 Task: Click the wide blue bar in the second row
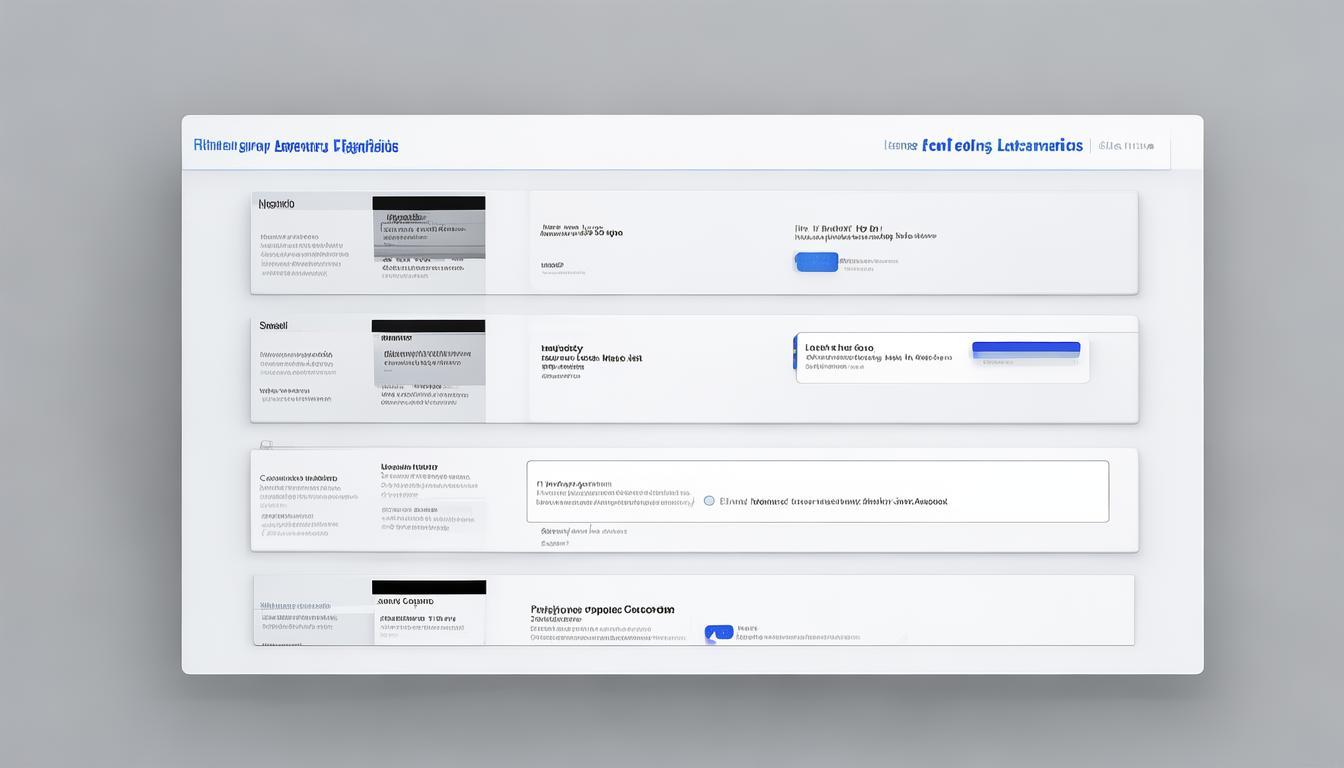coord(1025,349)
